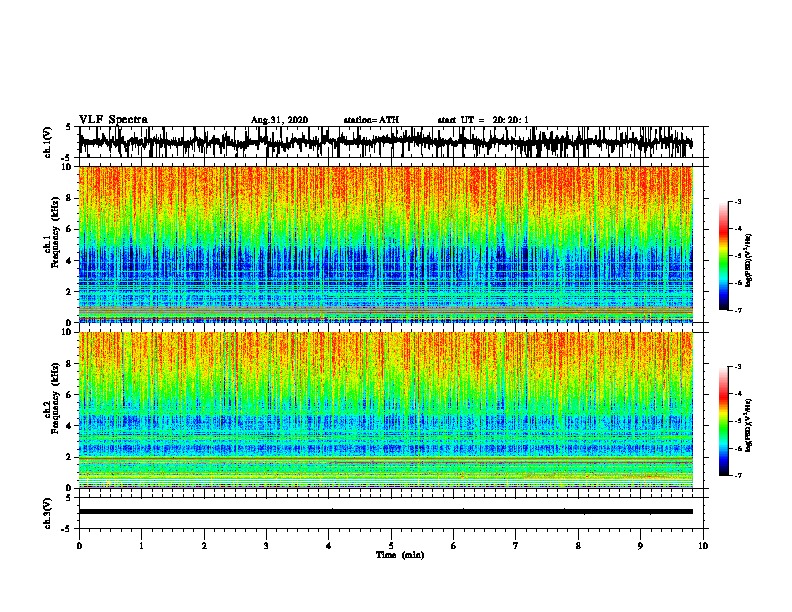Click the Time (min) axis label
The width and height of the screenshot is (792, 612).
point(400,555)
